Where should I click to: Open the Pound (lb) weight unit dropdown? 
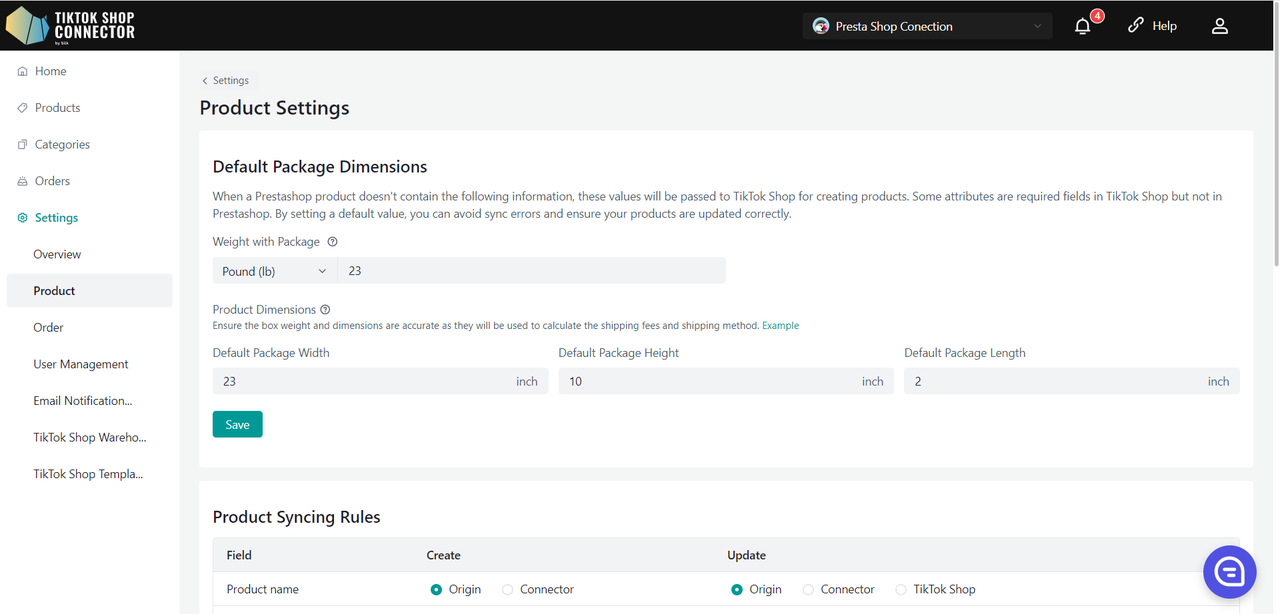click(275, 271)
